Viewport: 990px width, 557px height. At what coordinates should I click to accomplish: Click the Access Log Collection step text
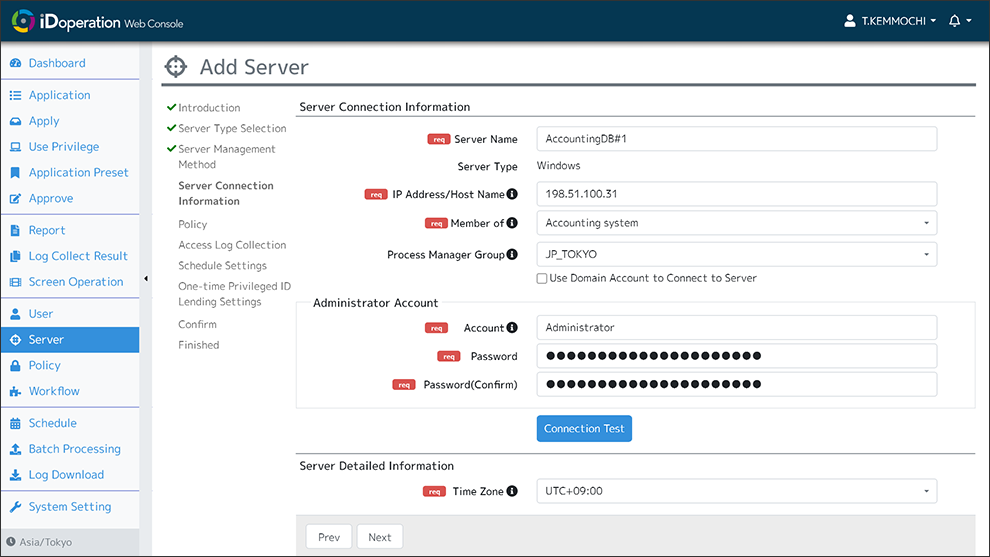[x=232, y=245]
